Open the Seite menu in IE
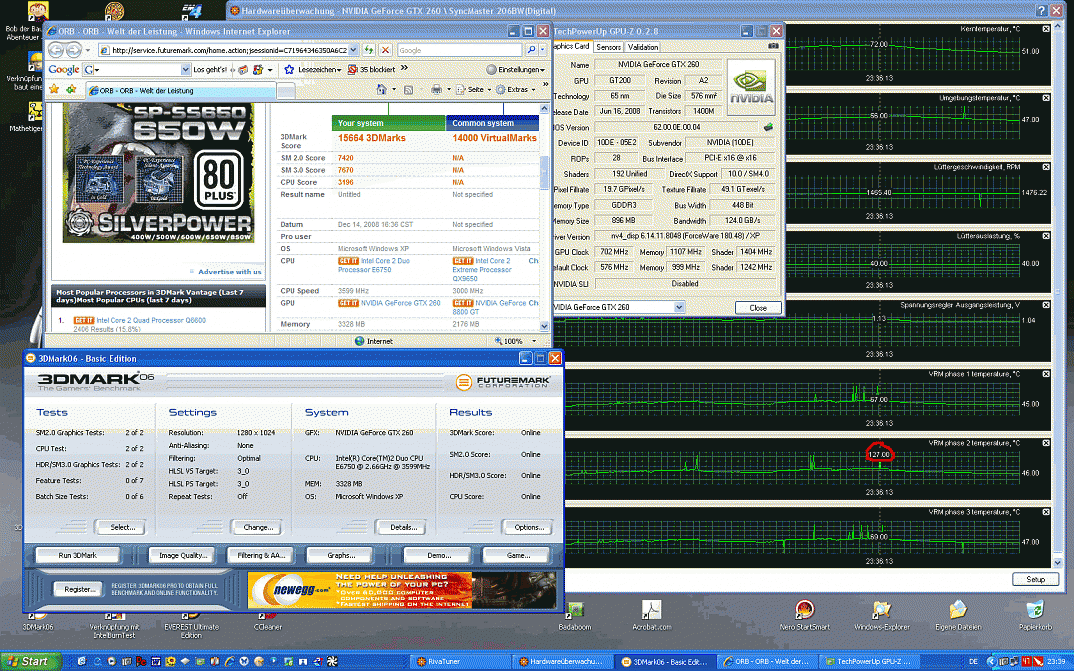1074x671 pixels. [473, 89]
